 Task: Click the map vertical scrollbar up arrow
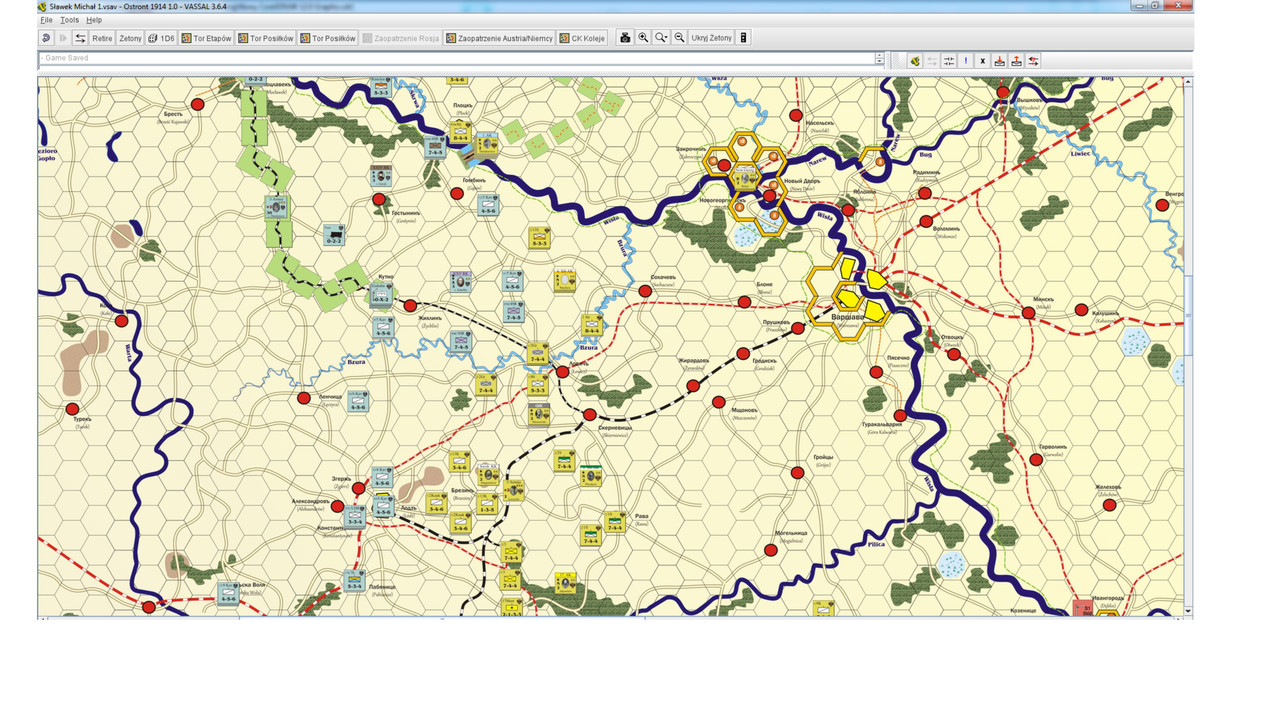(1188, 82)
